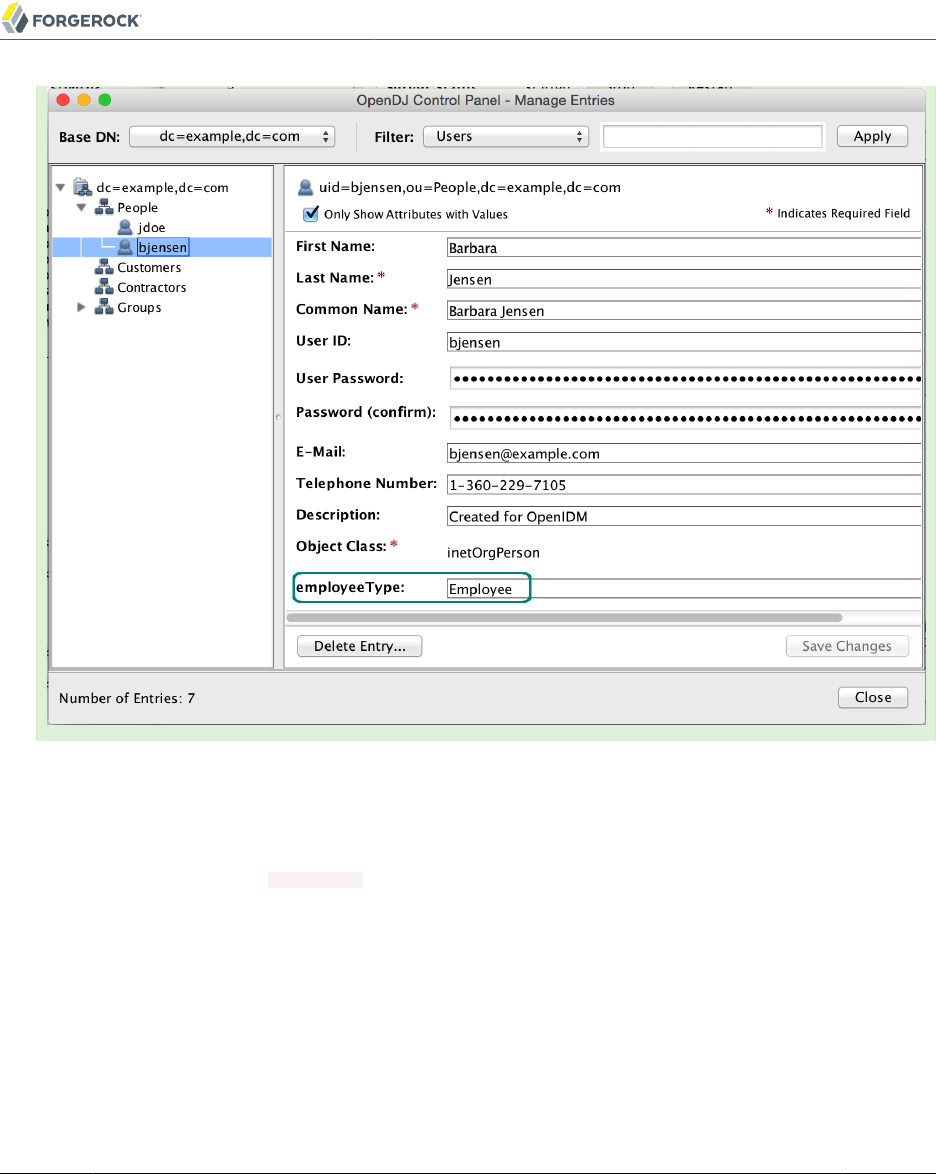Select the Customers entry in tree
This screenshot has height=1174, width=936.
149,267
